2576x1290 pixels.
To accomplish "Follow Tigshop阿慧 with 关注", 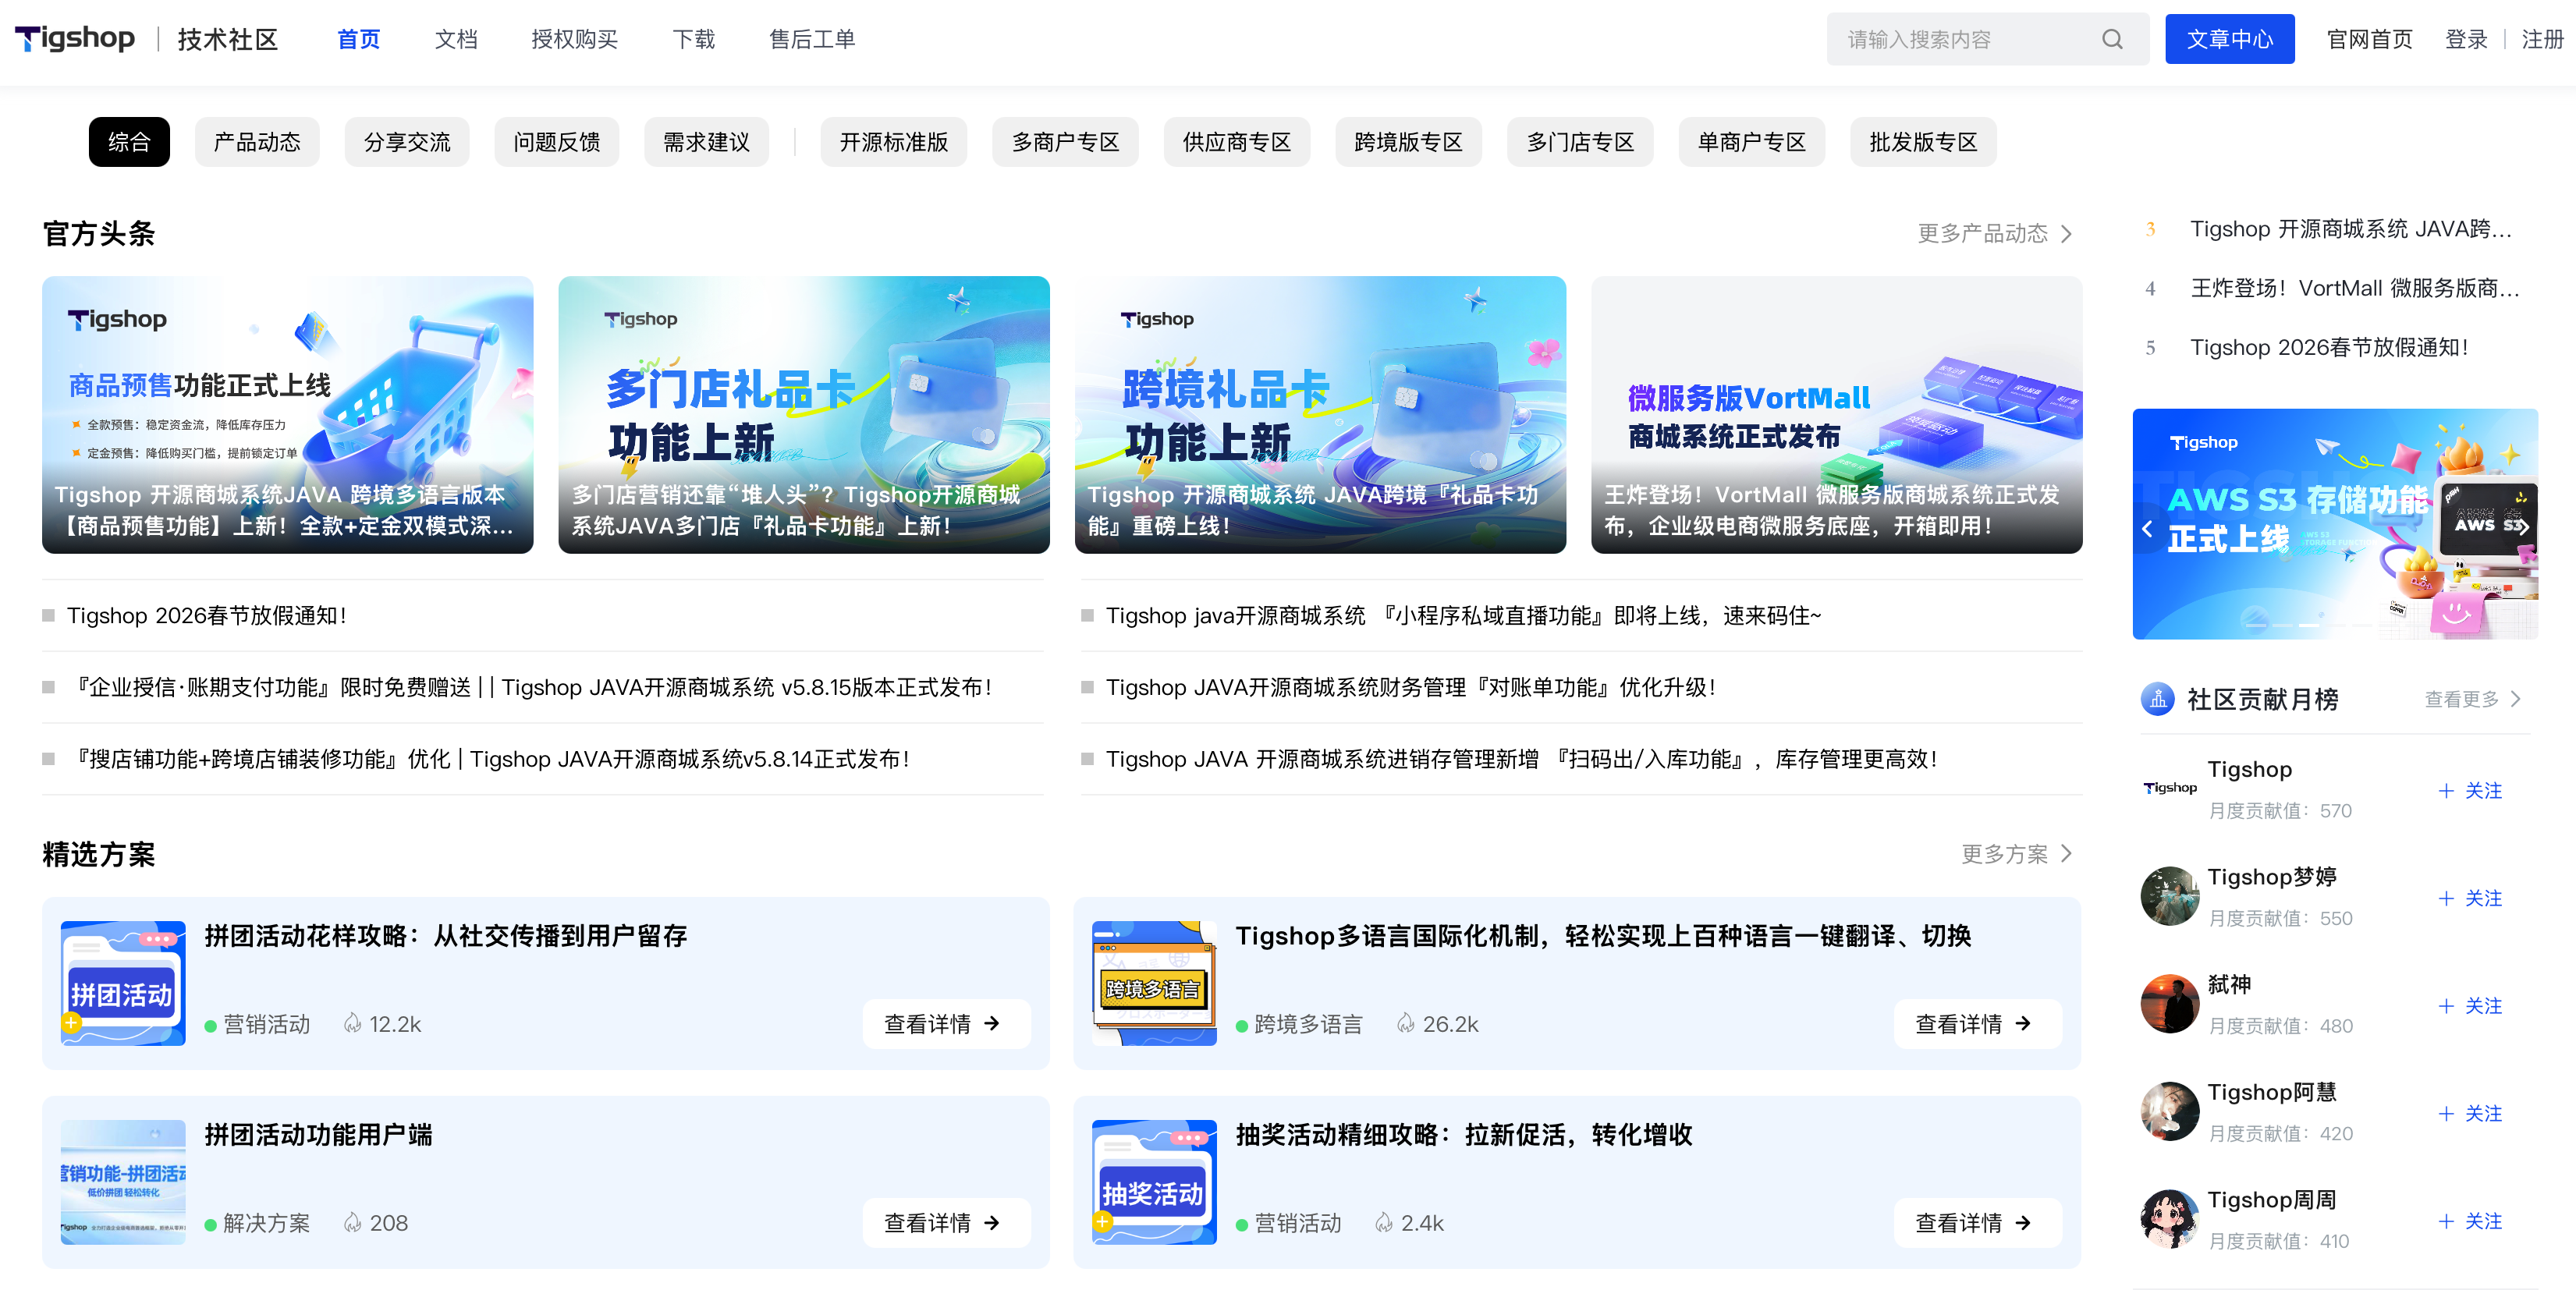I will click(x=2470, y=1114).
